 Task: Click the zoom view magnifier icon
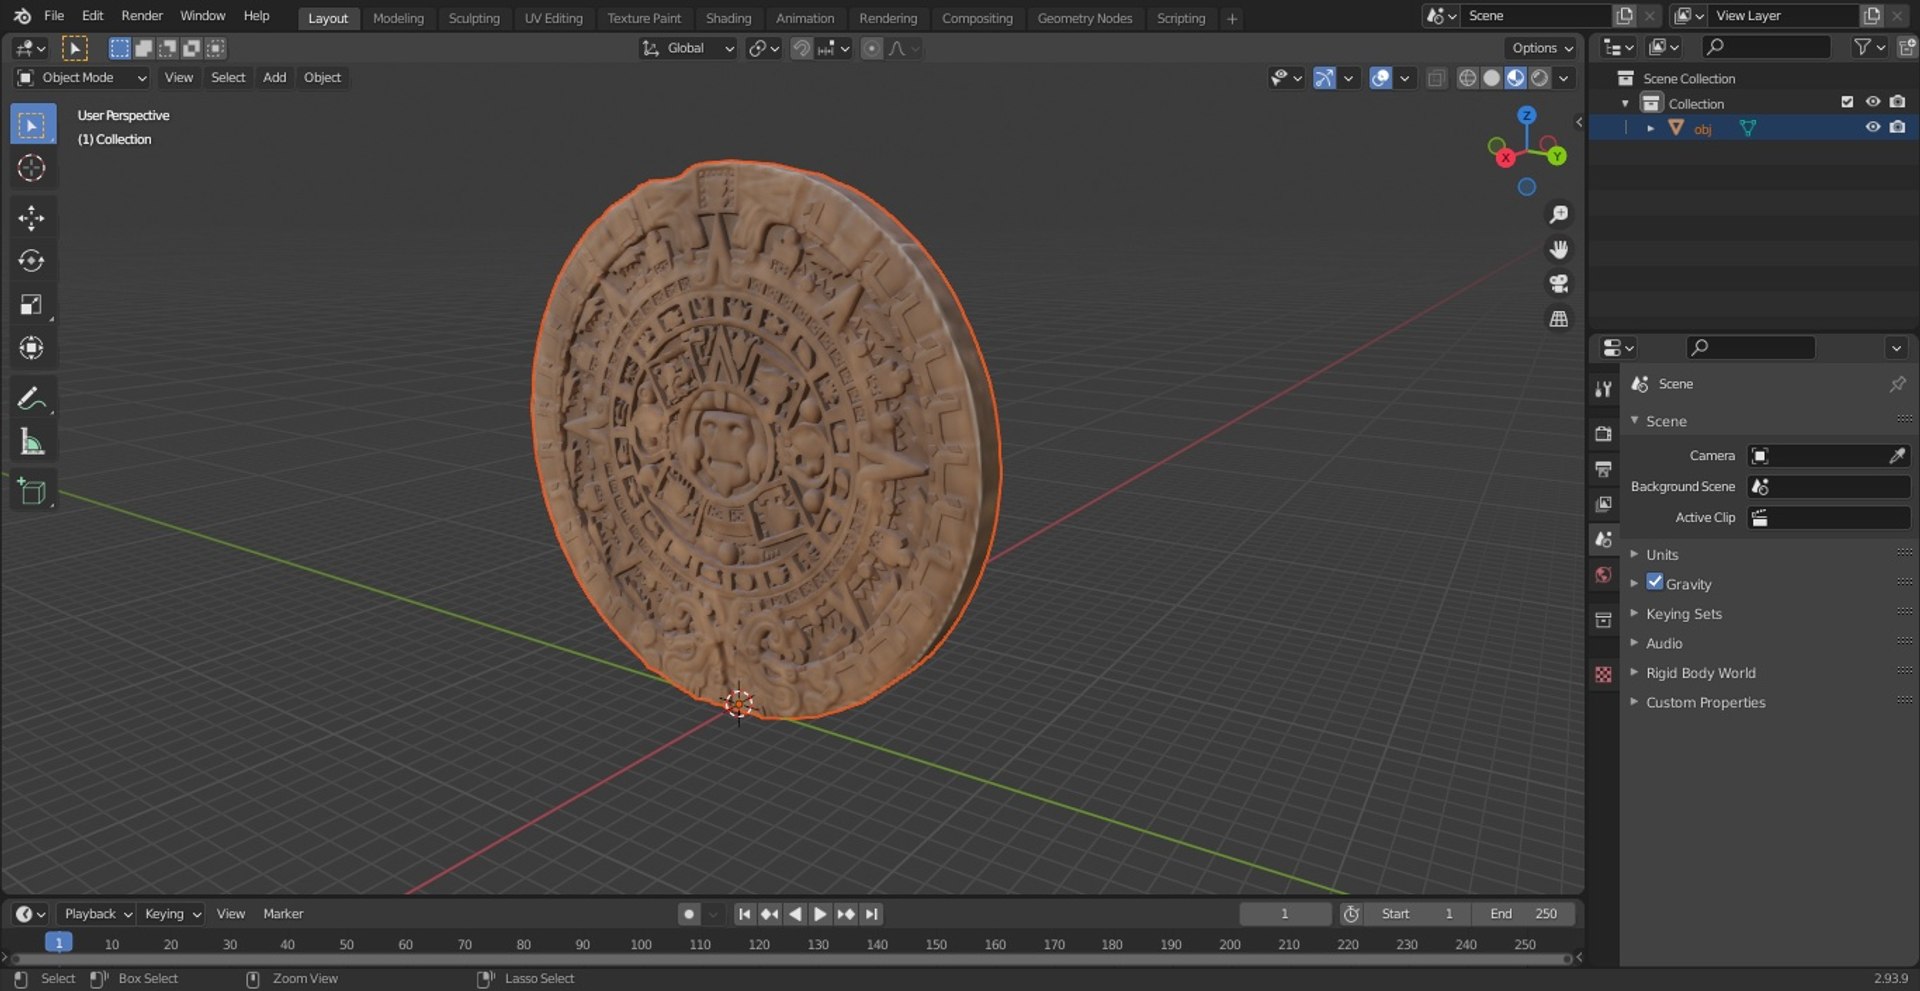click(1558, 214)
